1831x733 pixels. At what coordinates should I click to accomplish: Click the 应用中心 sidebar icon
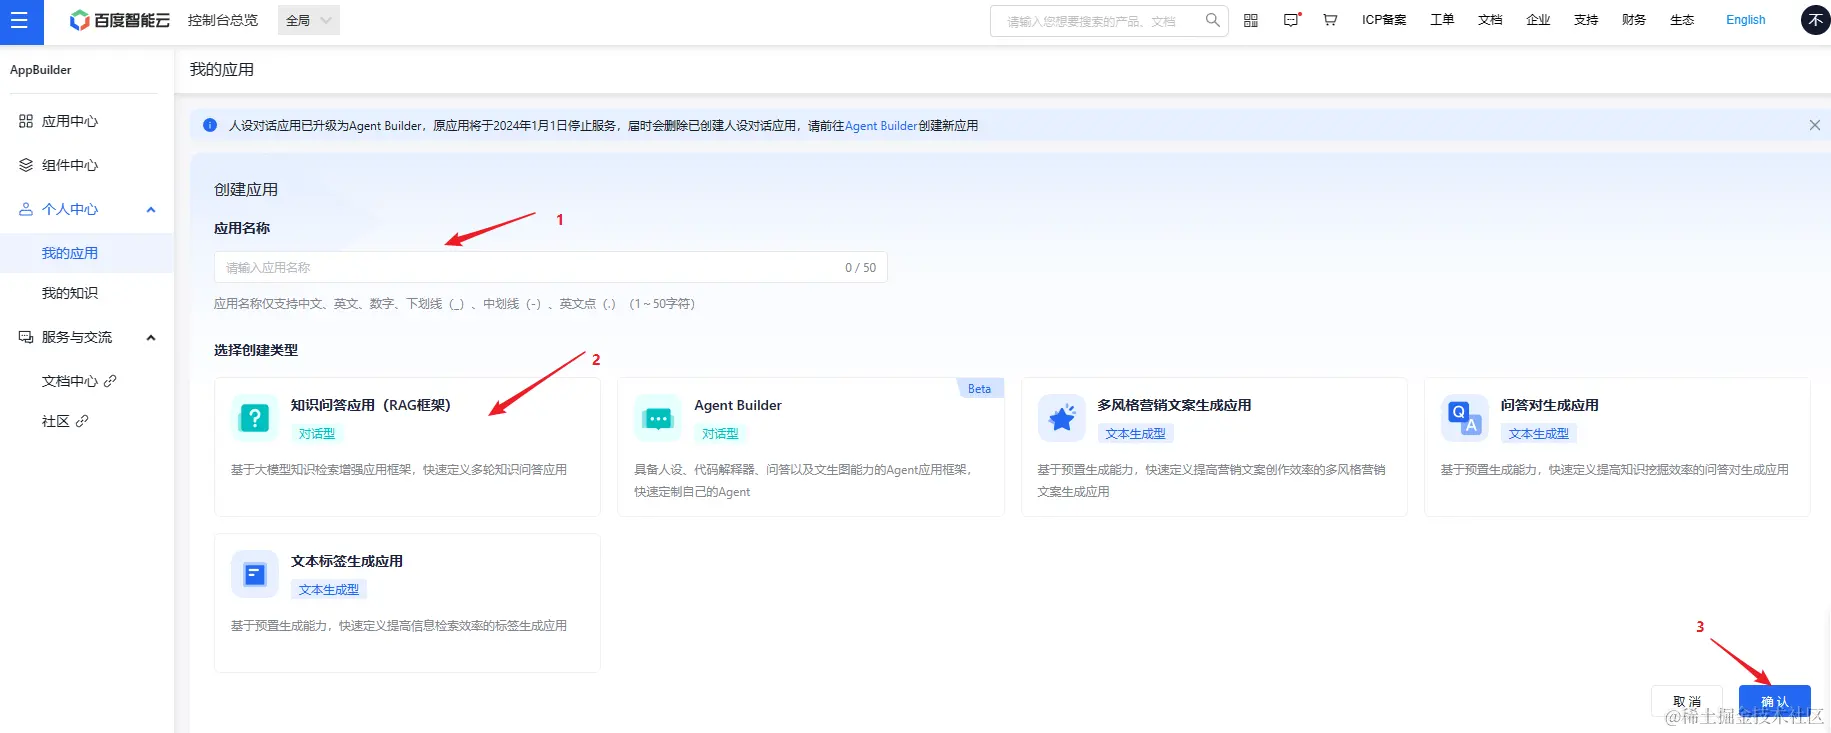click(26, 121)
